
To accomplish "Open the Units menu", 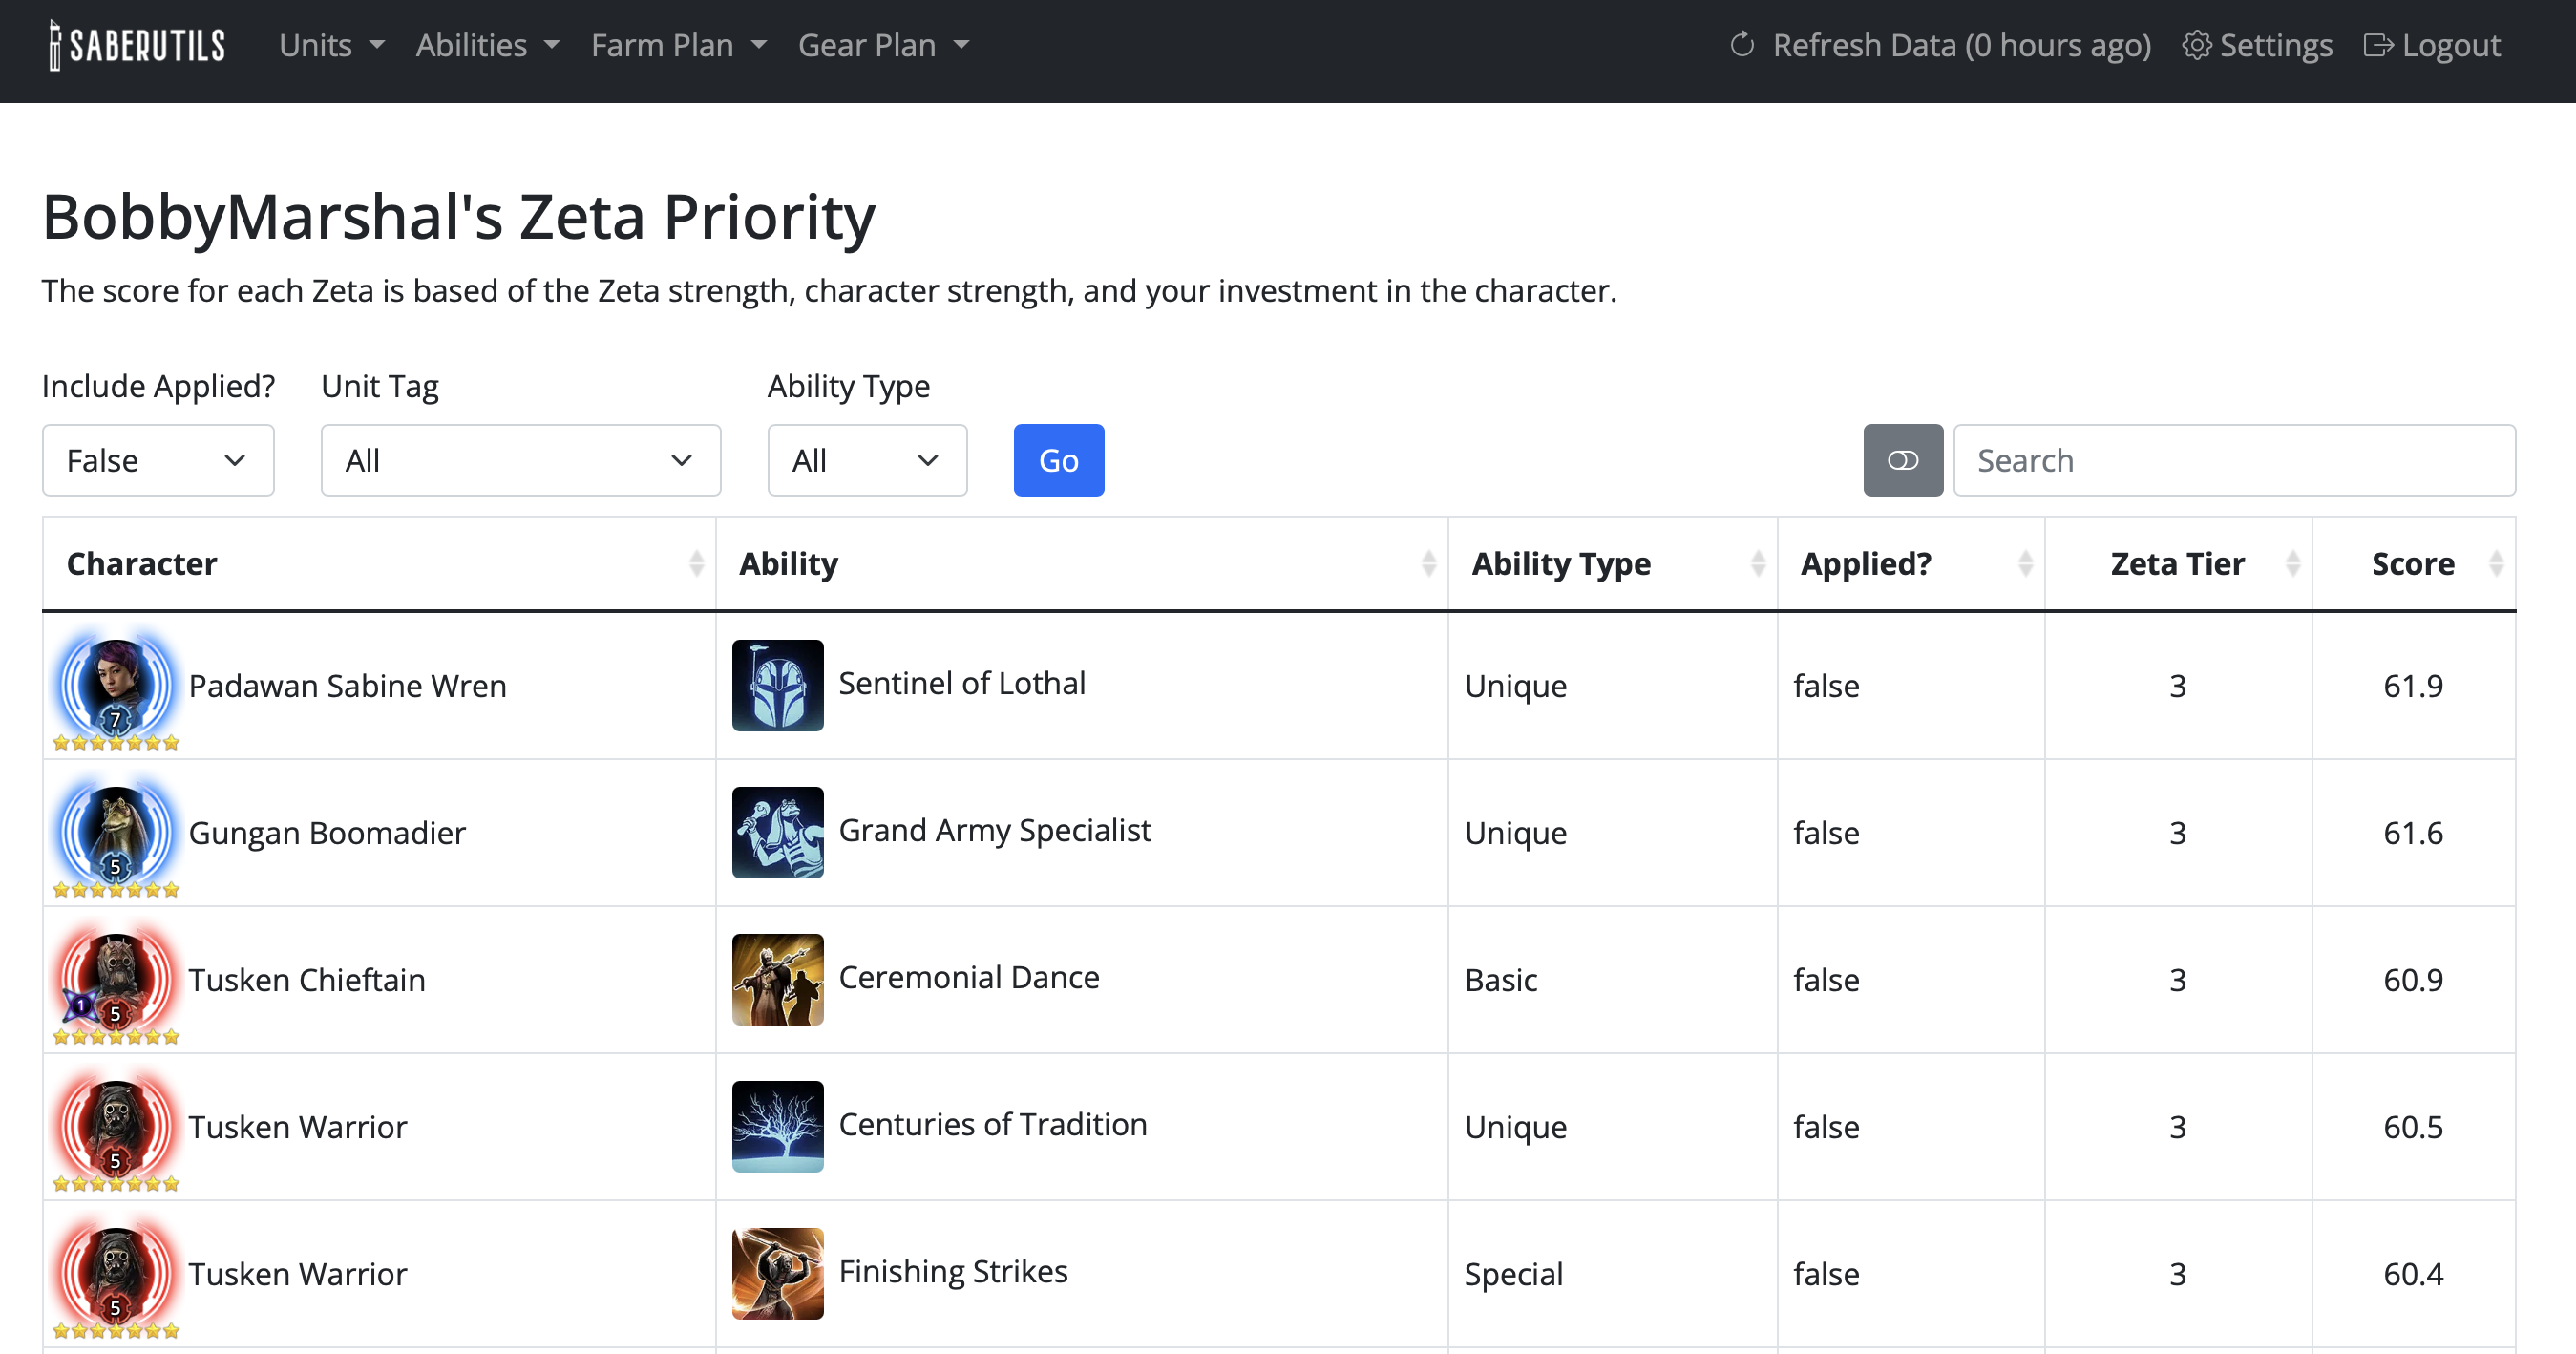I will pos(331,45).
